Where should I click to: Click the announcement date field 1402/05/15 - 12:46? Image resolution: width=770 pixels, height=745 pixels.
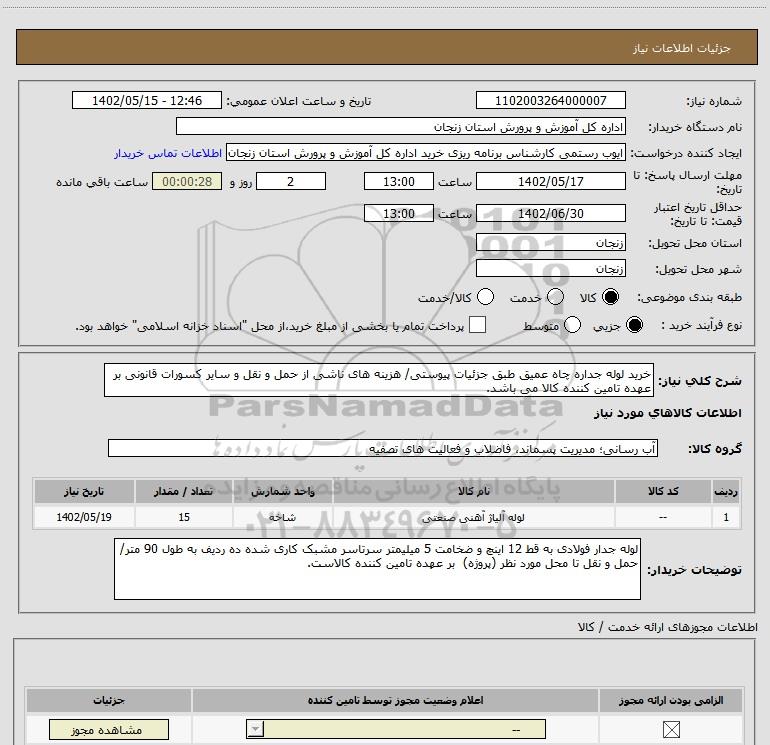click(x=147, y=100)
